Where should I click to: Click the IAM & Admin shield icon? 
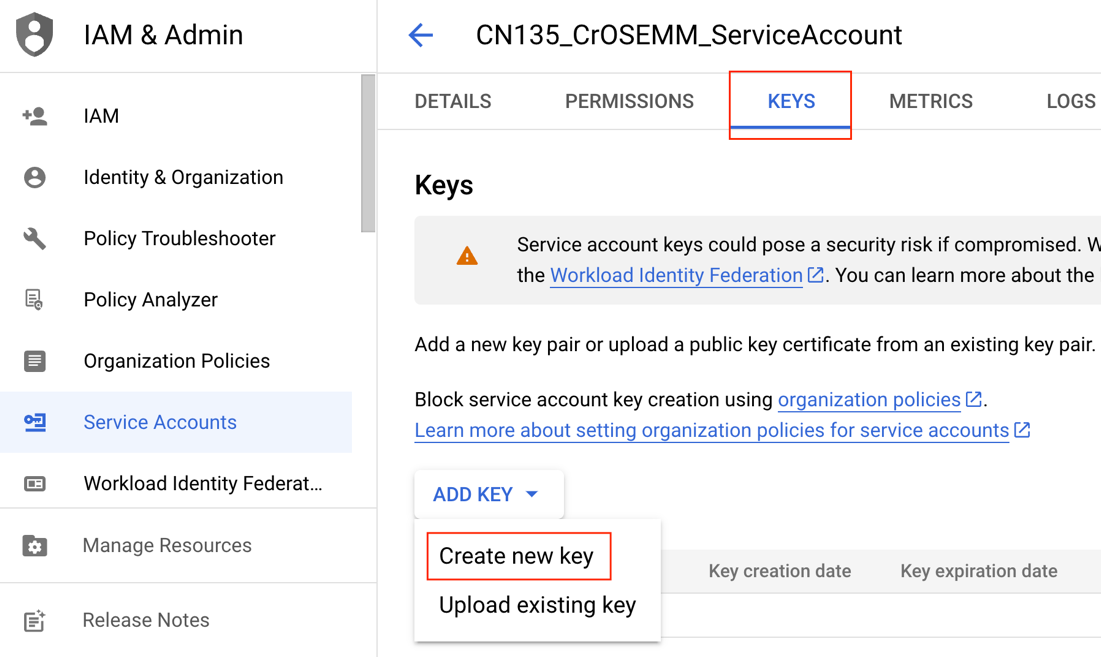tap(35, 35)
